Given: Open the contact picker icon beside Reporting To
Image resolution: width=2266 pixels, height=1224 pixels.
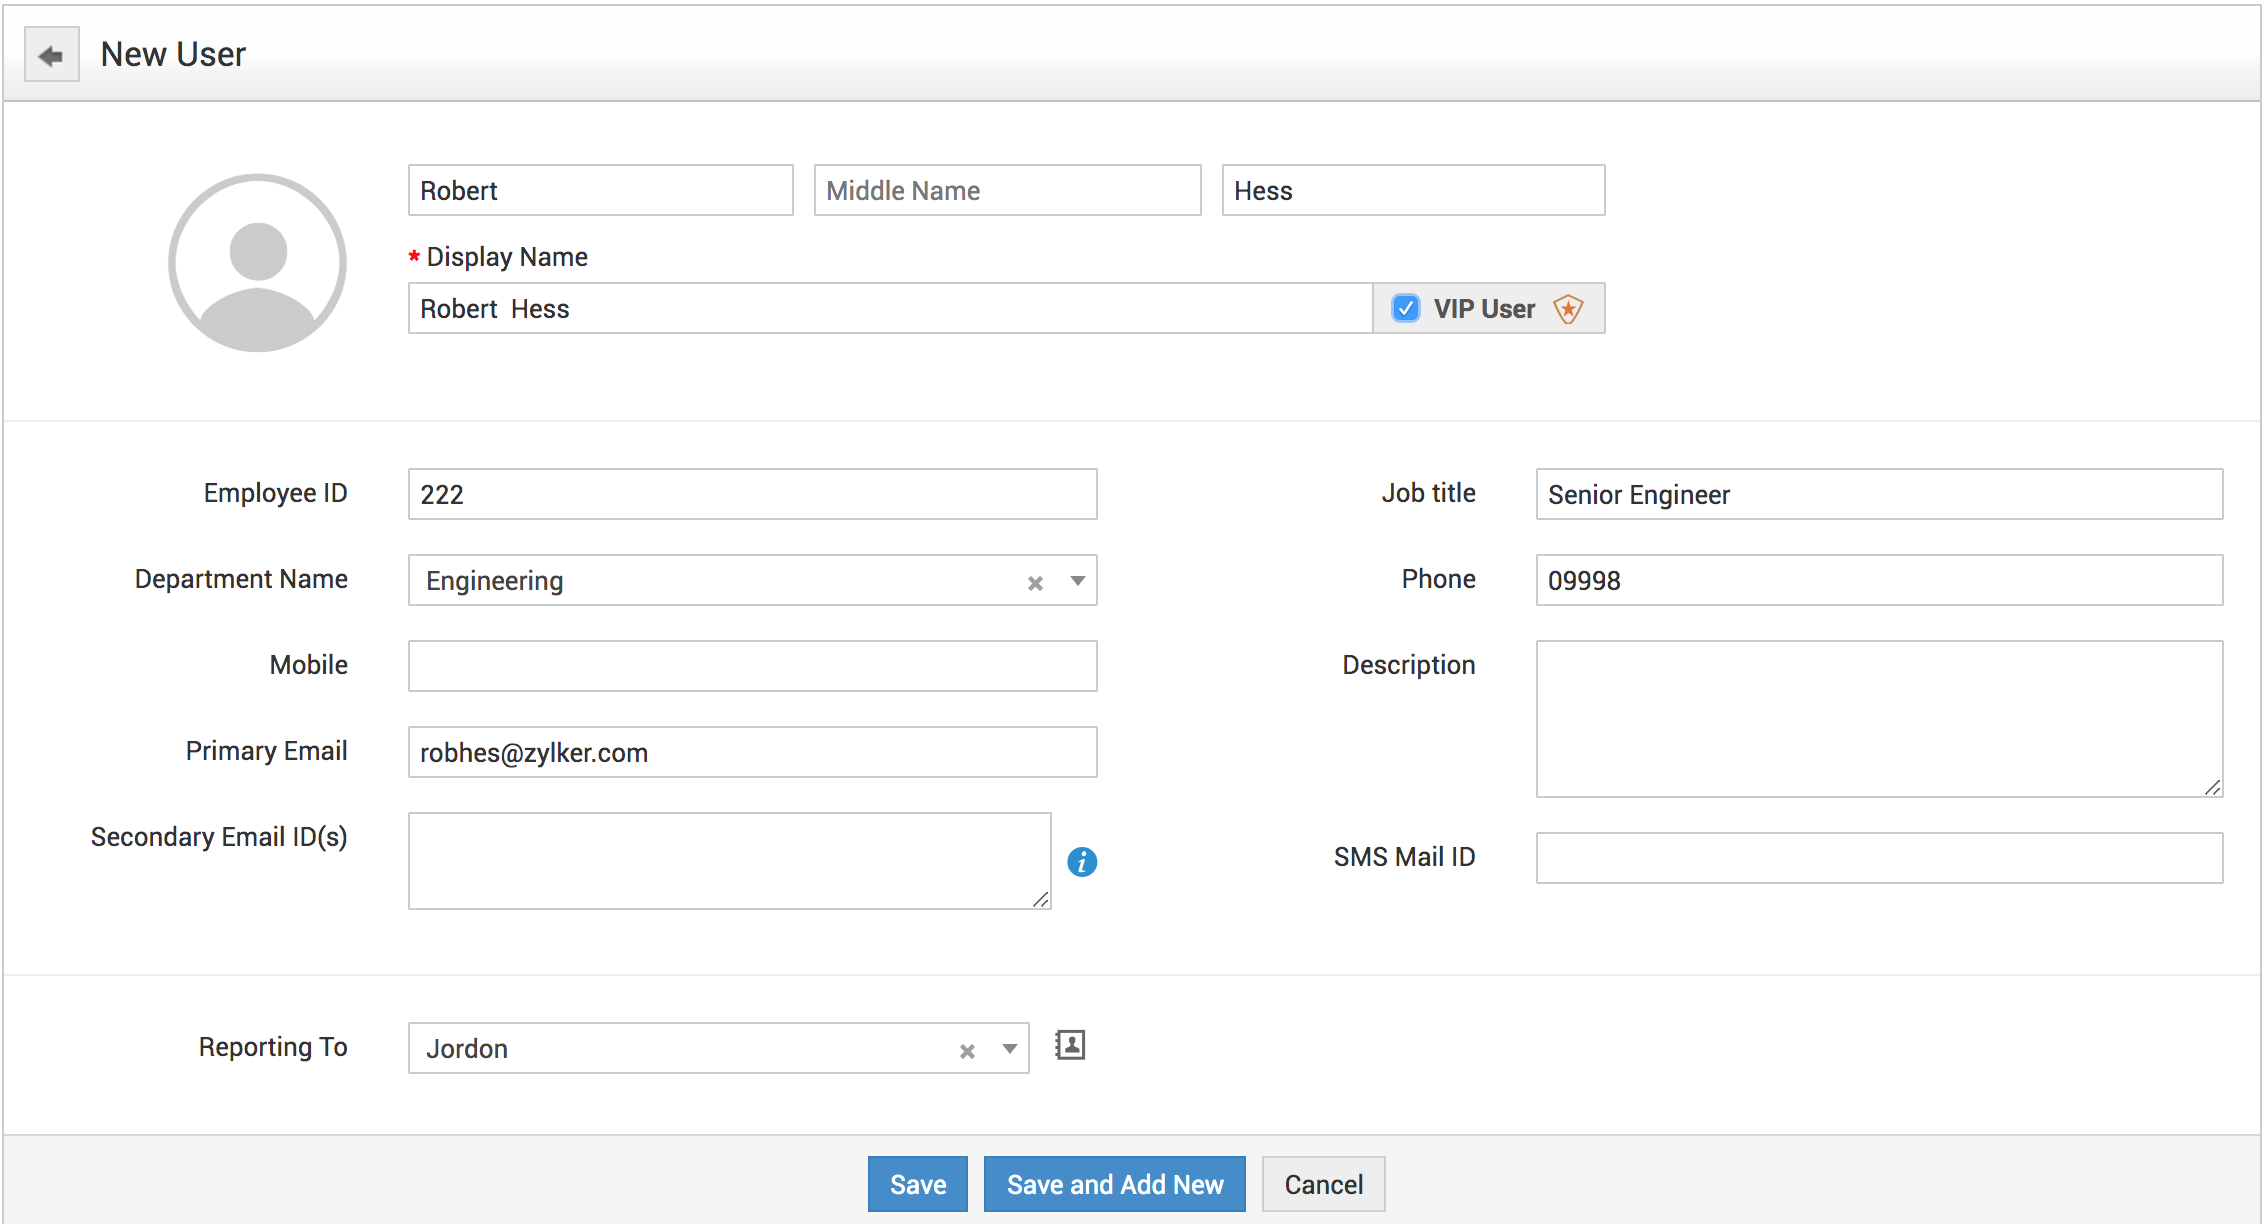Looking at the screenshot, I should (x=1070, y=1046).
